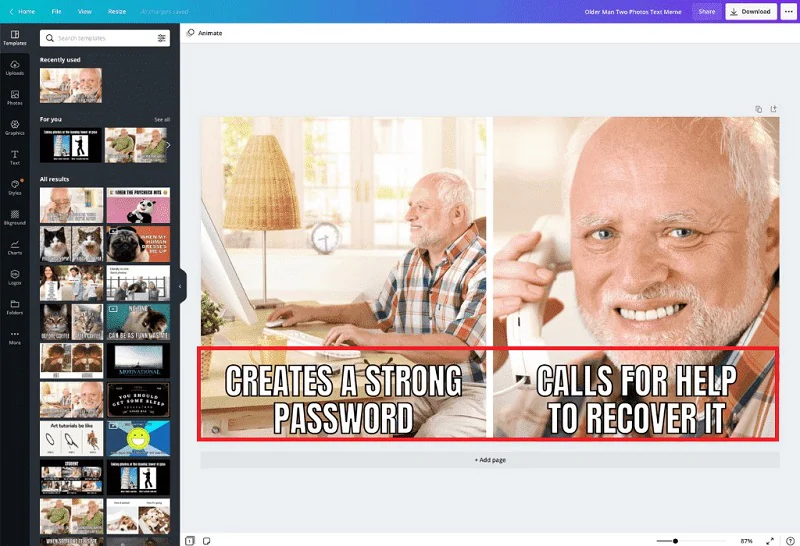
Task: Open the Resize menu
Action: pos(117,11)
